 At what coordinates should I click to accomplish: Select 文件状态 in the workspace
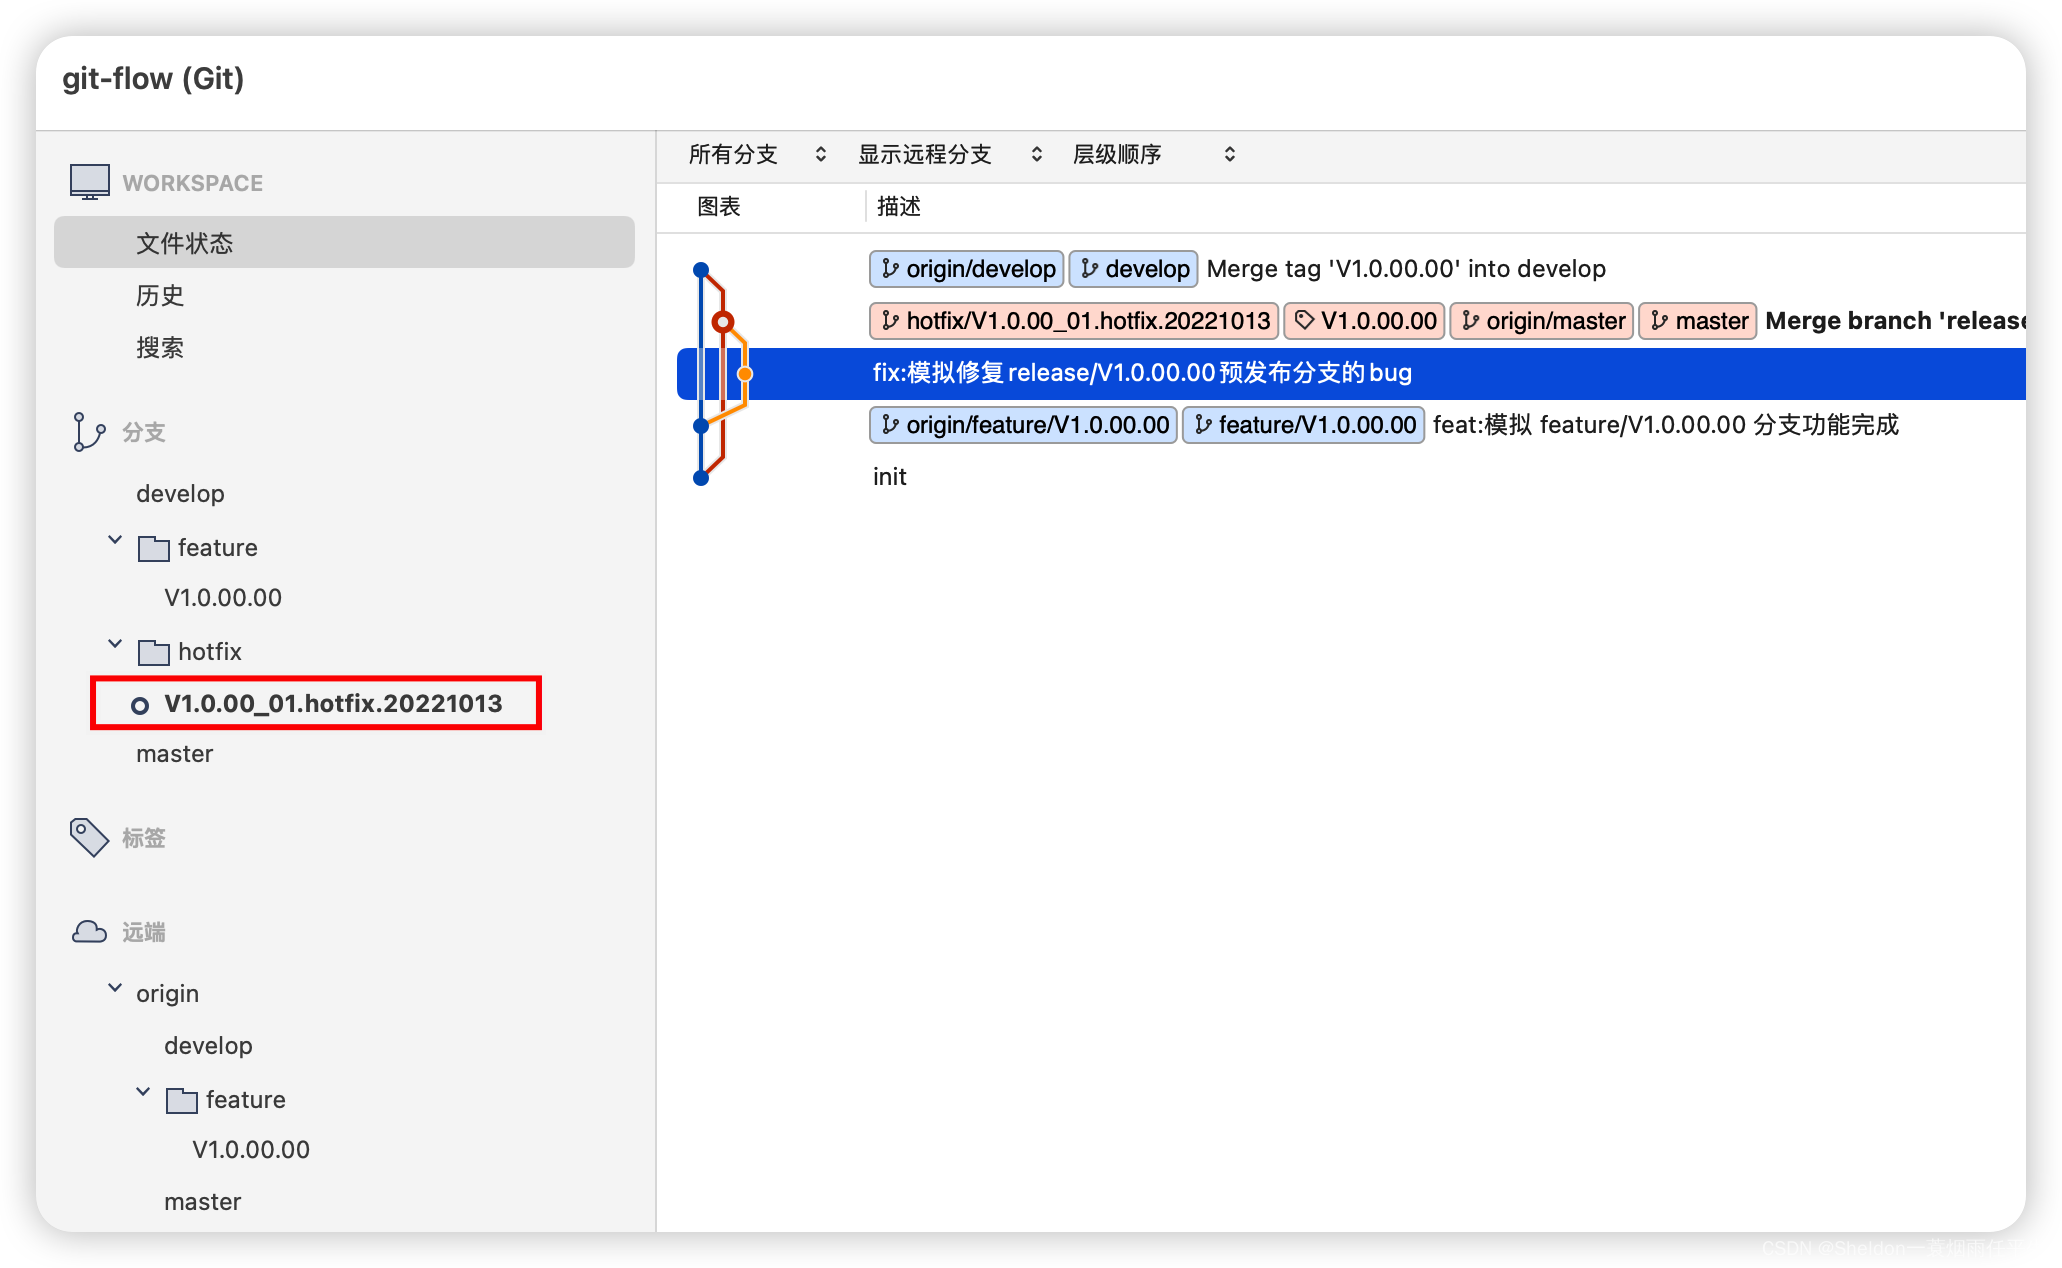click(x=344, y=242)
